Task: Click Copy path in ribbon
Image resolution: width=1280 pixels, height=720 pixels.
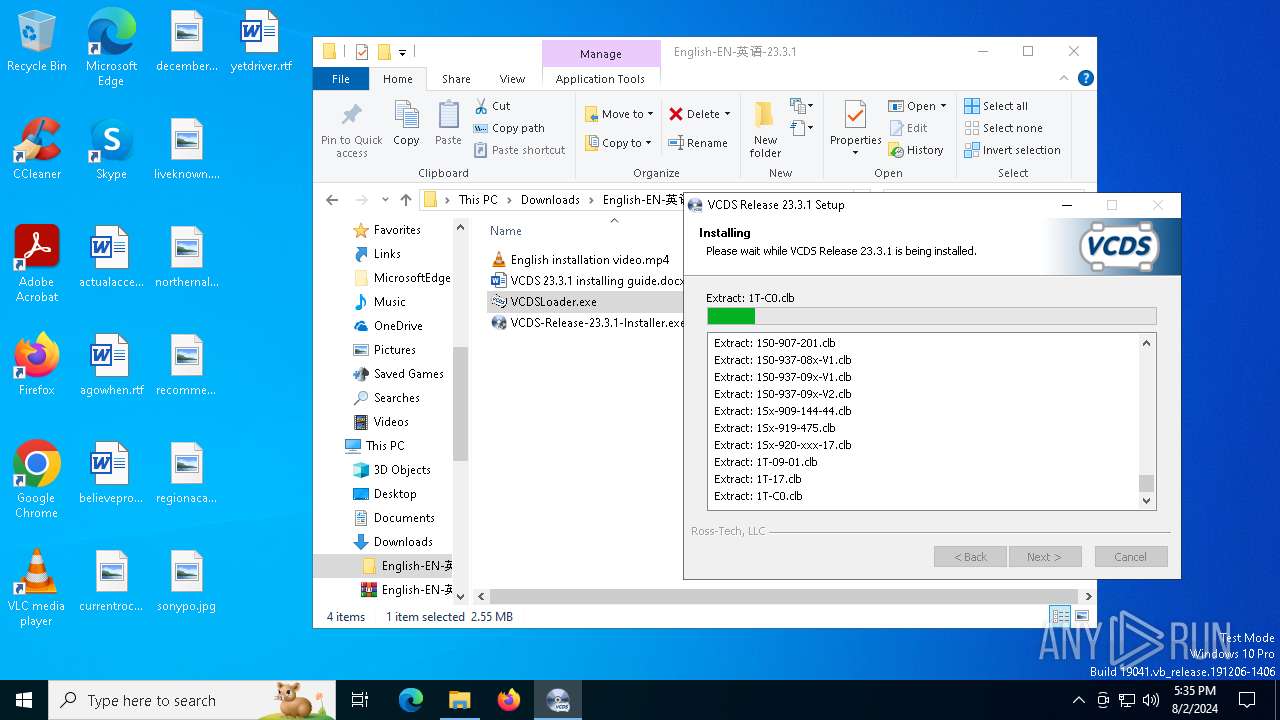Action: point(509,128)
